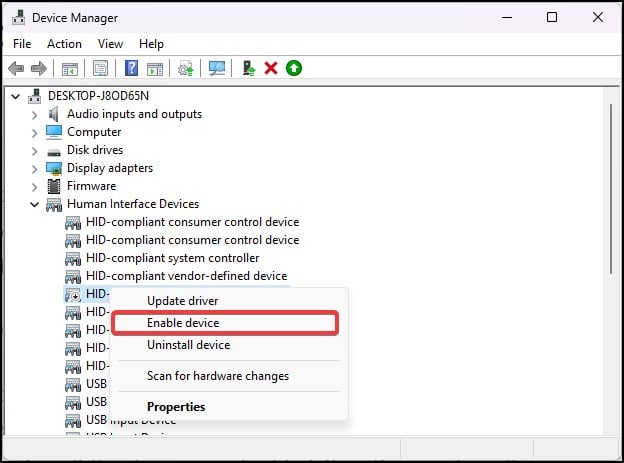
Task: Click the Back arrow toolbar icon
Action: coord(16,68)
